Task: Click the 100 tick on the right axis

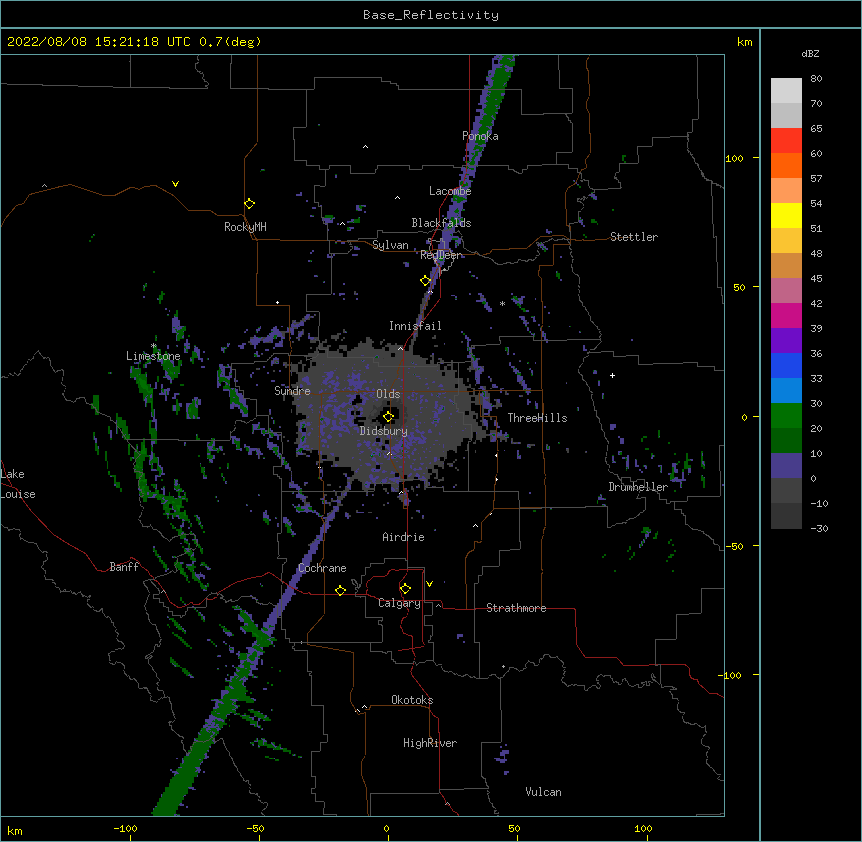Action: [x=734, y=158]
